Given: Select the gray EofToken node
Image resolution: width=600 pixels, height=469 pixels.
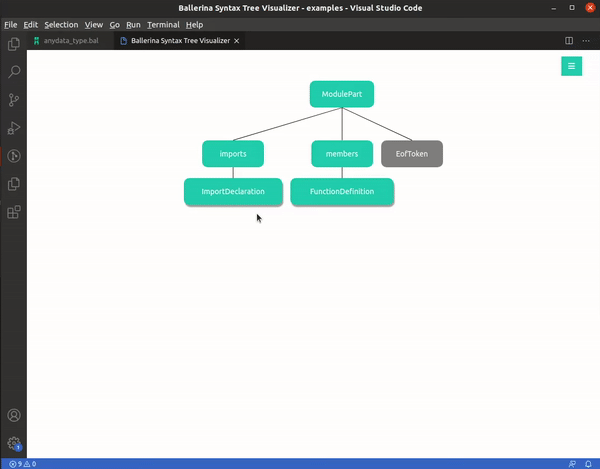Looking at the screenshot, I should click(x=412, y=154).
